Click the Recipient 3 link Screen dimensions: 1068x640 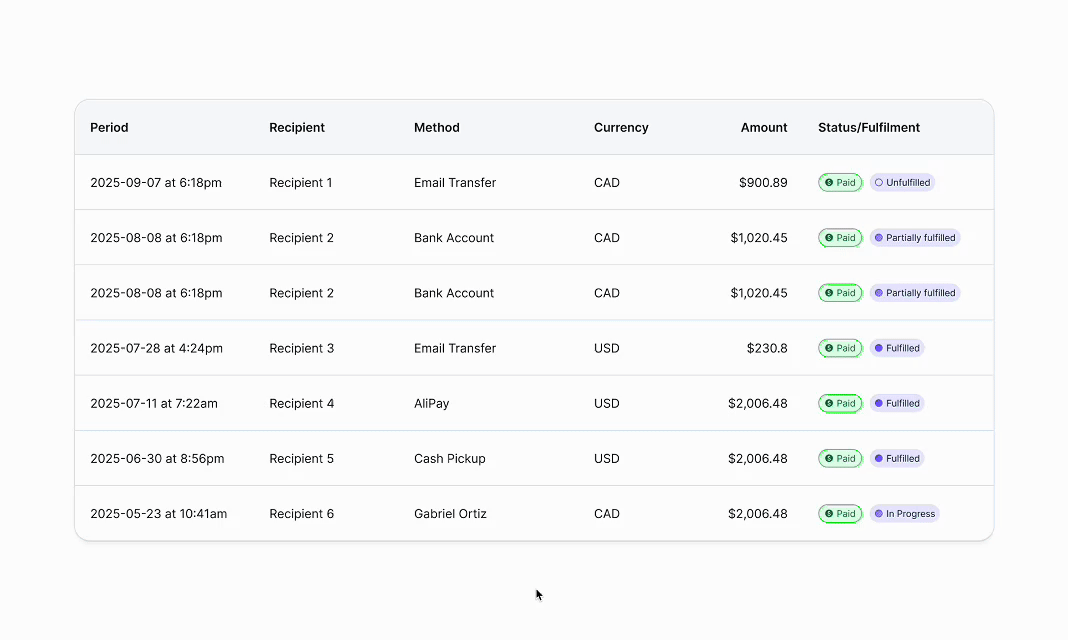click(x=301, y=348)
